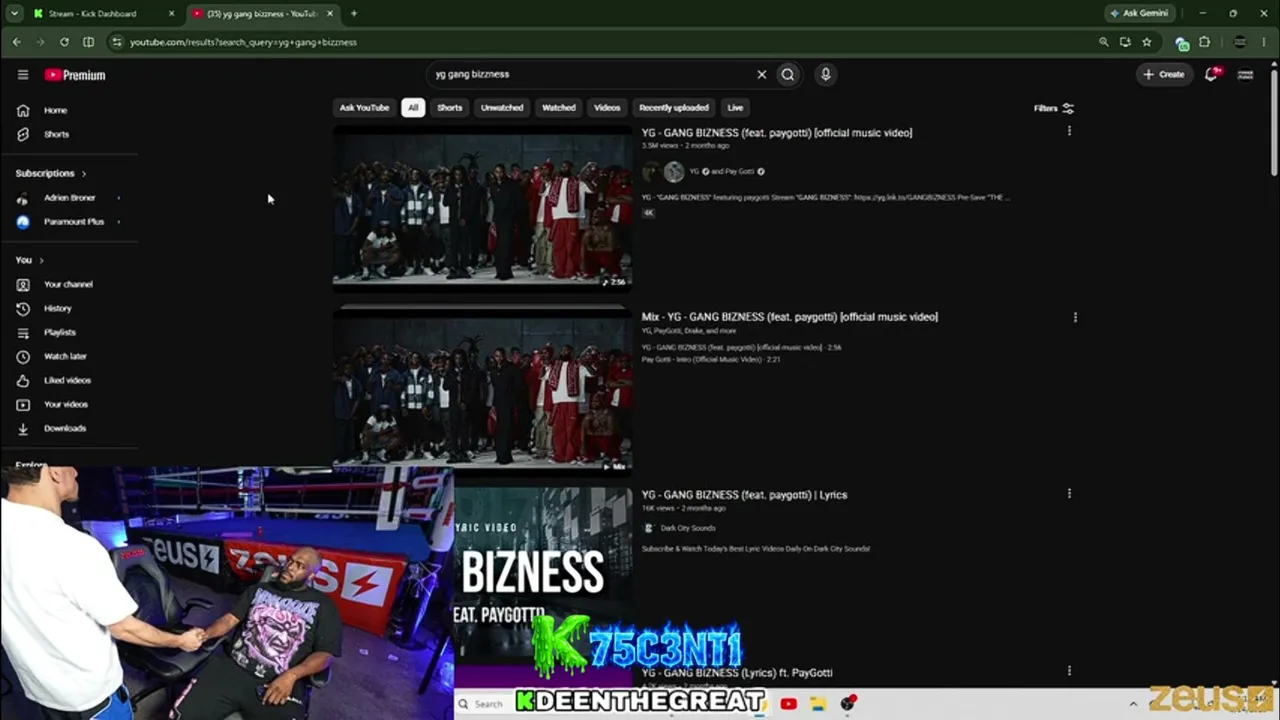This screenshot has height=720, width=1280.
Task: Reload the page in the browser
Action: click(x=64, y=42)
